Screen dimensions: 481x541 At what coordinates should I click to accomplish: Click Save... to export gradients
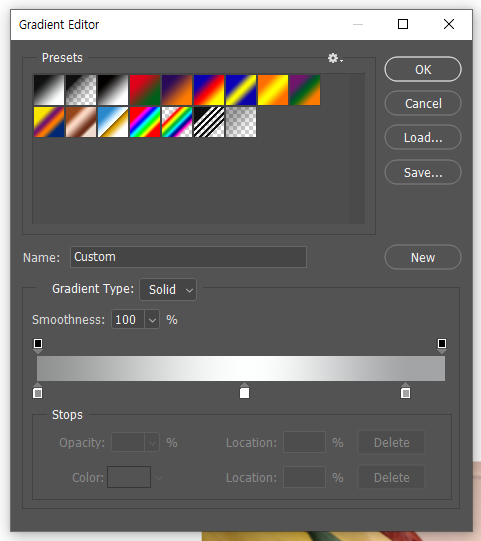423,172
